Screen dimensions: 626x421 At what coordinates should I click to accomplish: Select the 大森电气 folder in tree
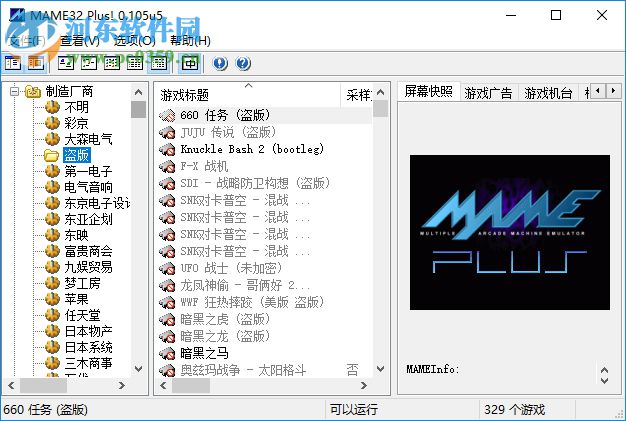tap(89, 139)
